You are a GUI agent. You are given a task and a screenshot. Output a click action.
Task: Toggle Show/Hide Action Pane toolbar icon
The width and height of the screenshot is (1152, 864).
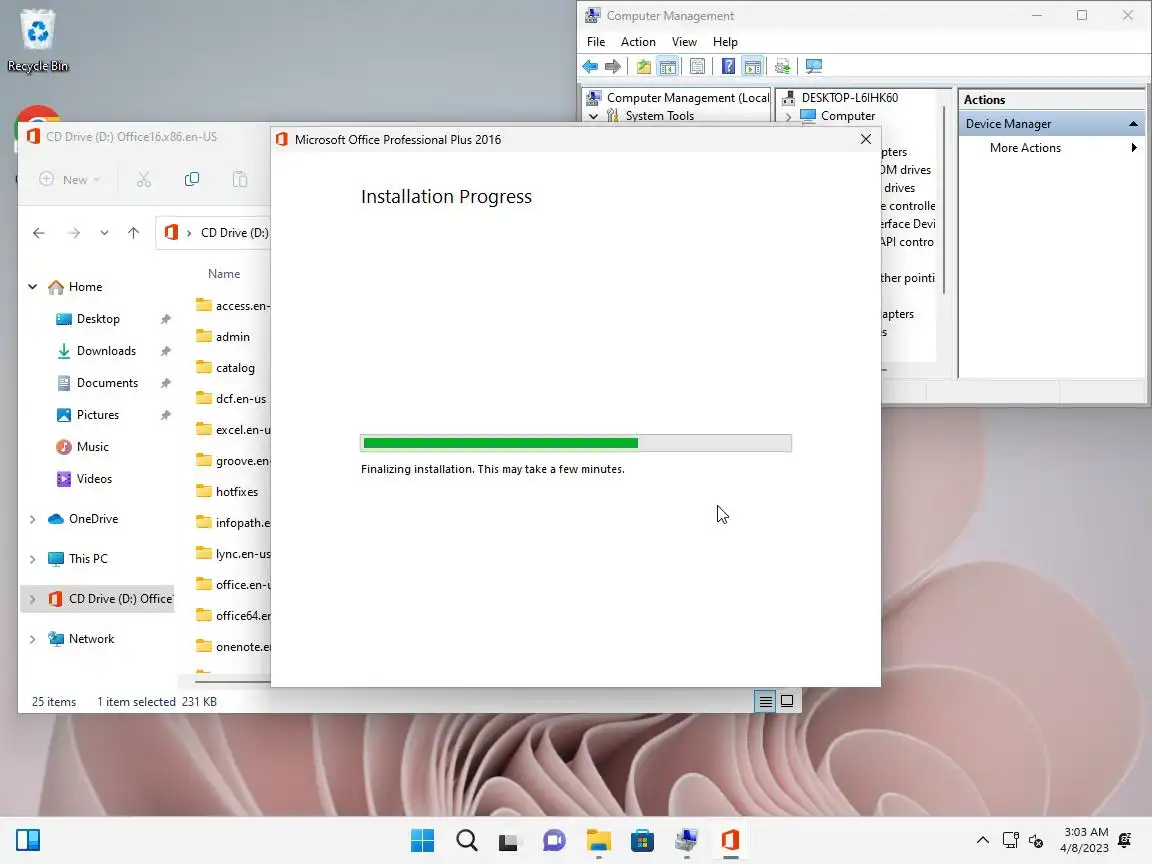pyautogui.click(x=752, y=67)
